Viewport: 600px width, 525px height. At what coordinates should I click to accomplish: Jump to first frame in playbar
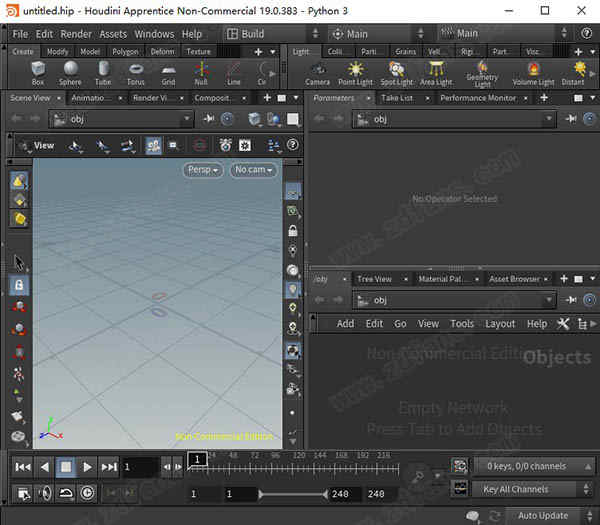click(x=23, y=467)
